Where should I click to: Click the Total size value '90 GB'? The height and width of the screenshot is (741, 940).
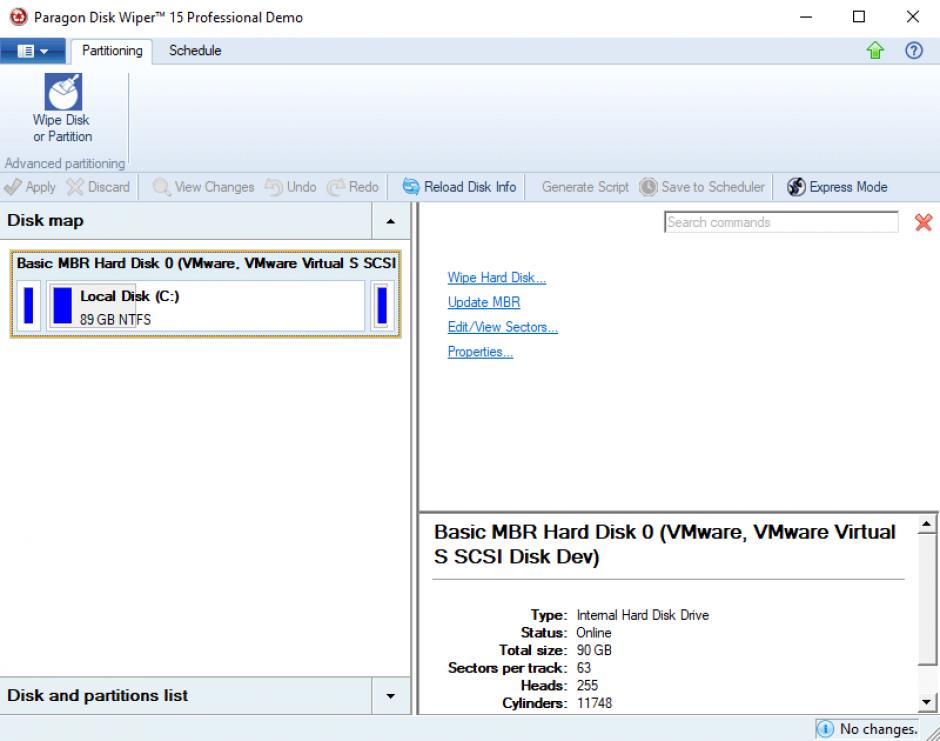tap(593, 650)
